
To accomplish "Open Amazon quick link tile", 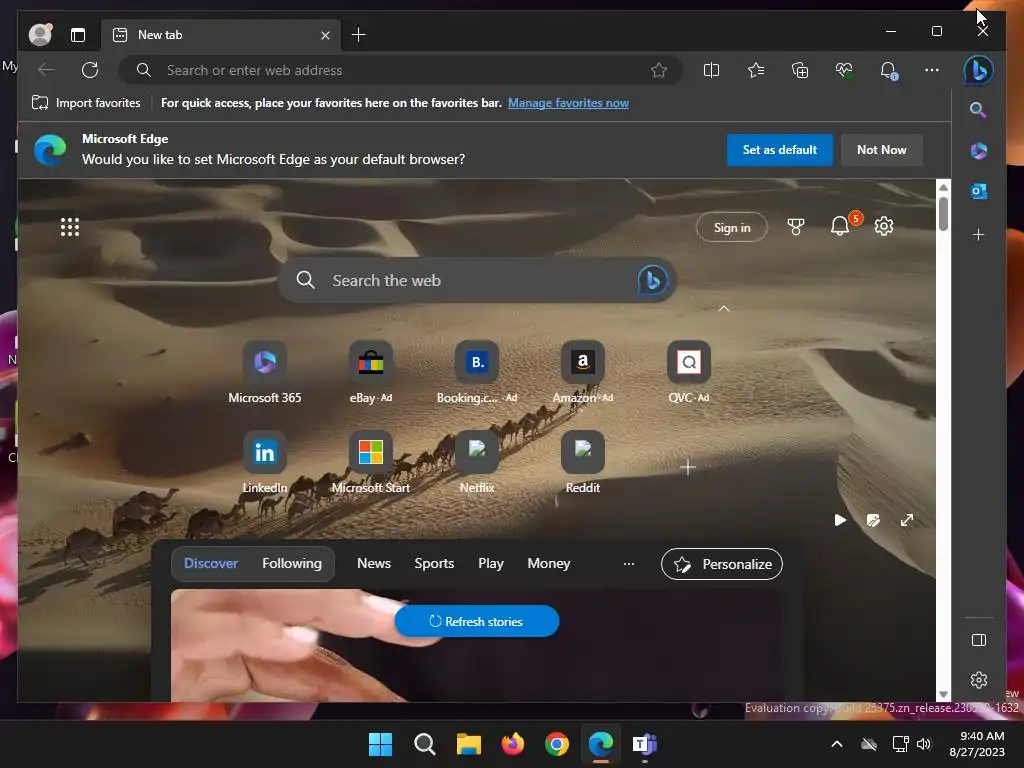I will 583,373.
